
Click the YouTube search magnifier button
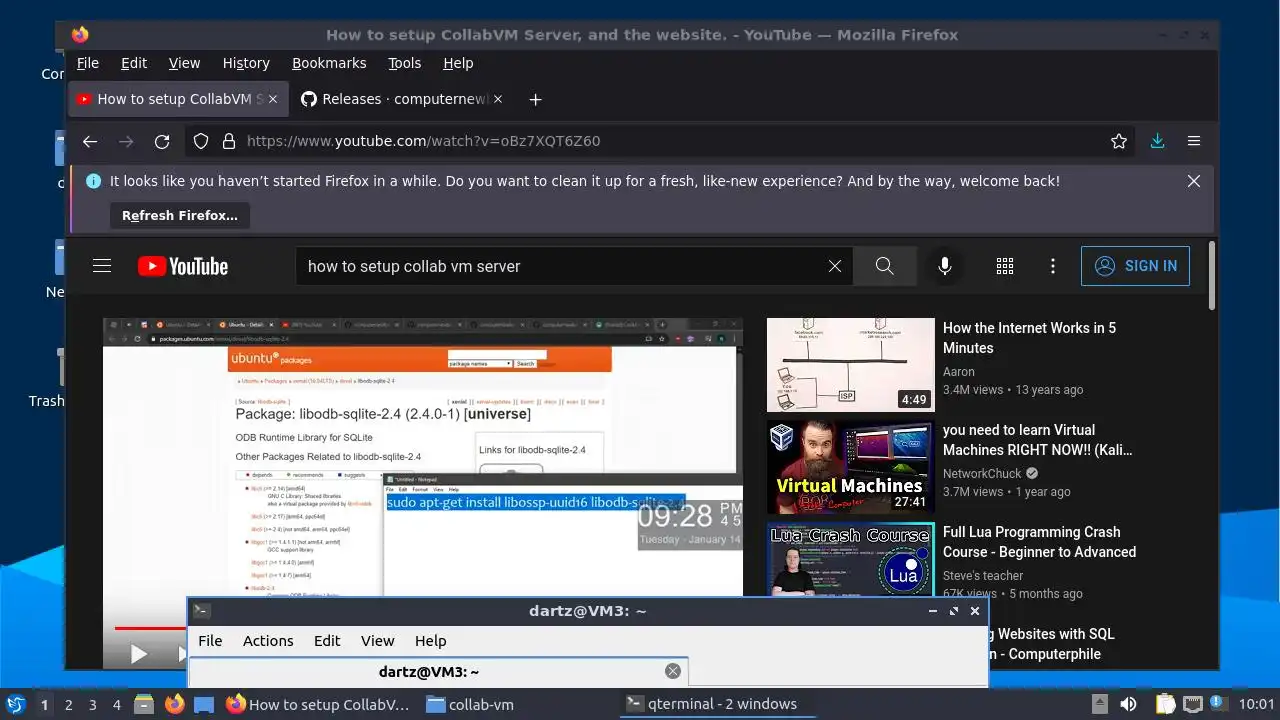[x=884, y=266]
